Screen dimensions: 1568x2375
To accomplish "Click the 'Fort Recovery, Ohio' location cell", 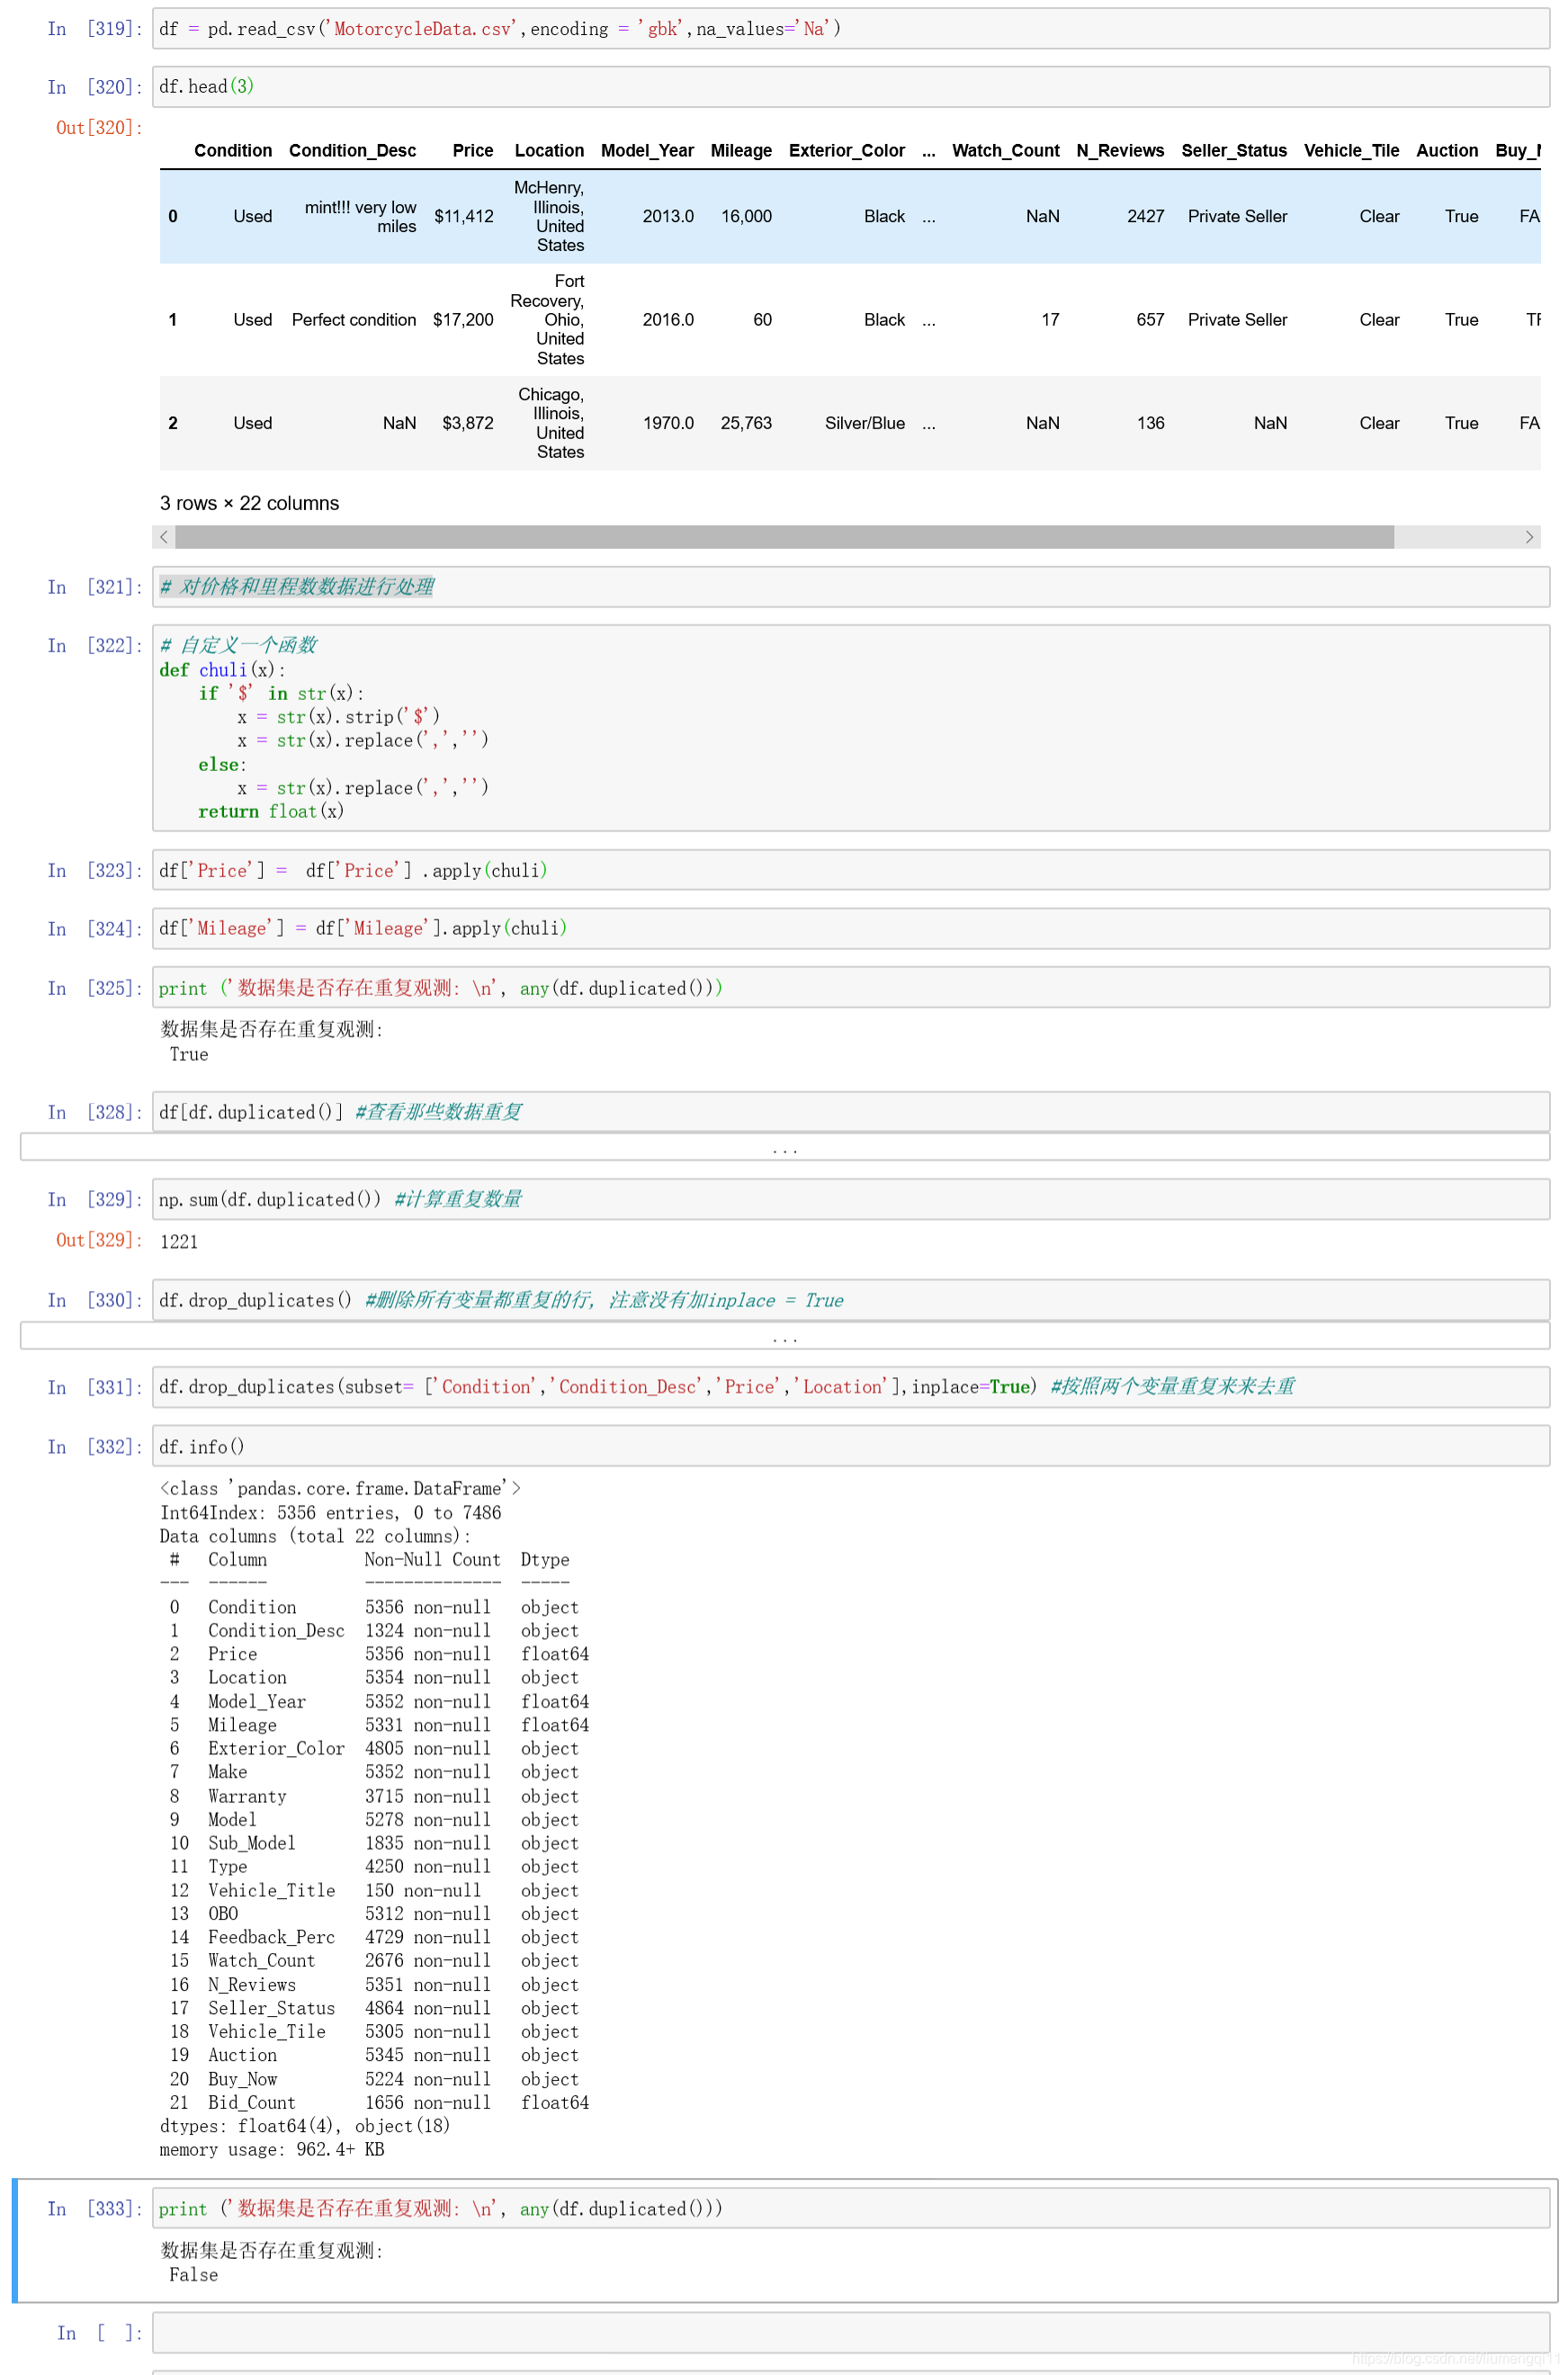I will (x=547, y=320).
